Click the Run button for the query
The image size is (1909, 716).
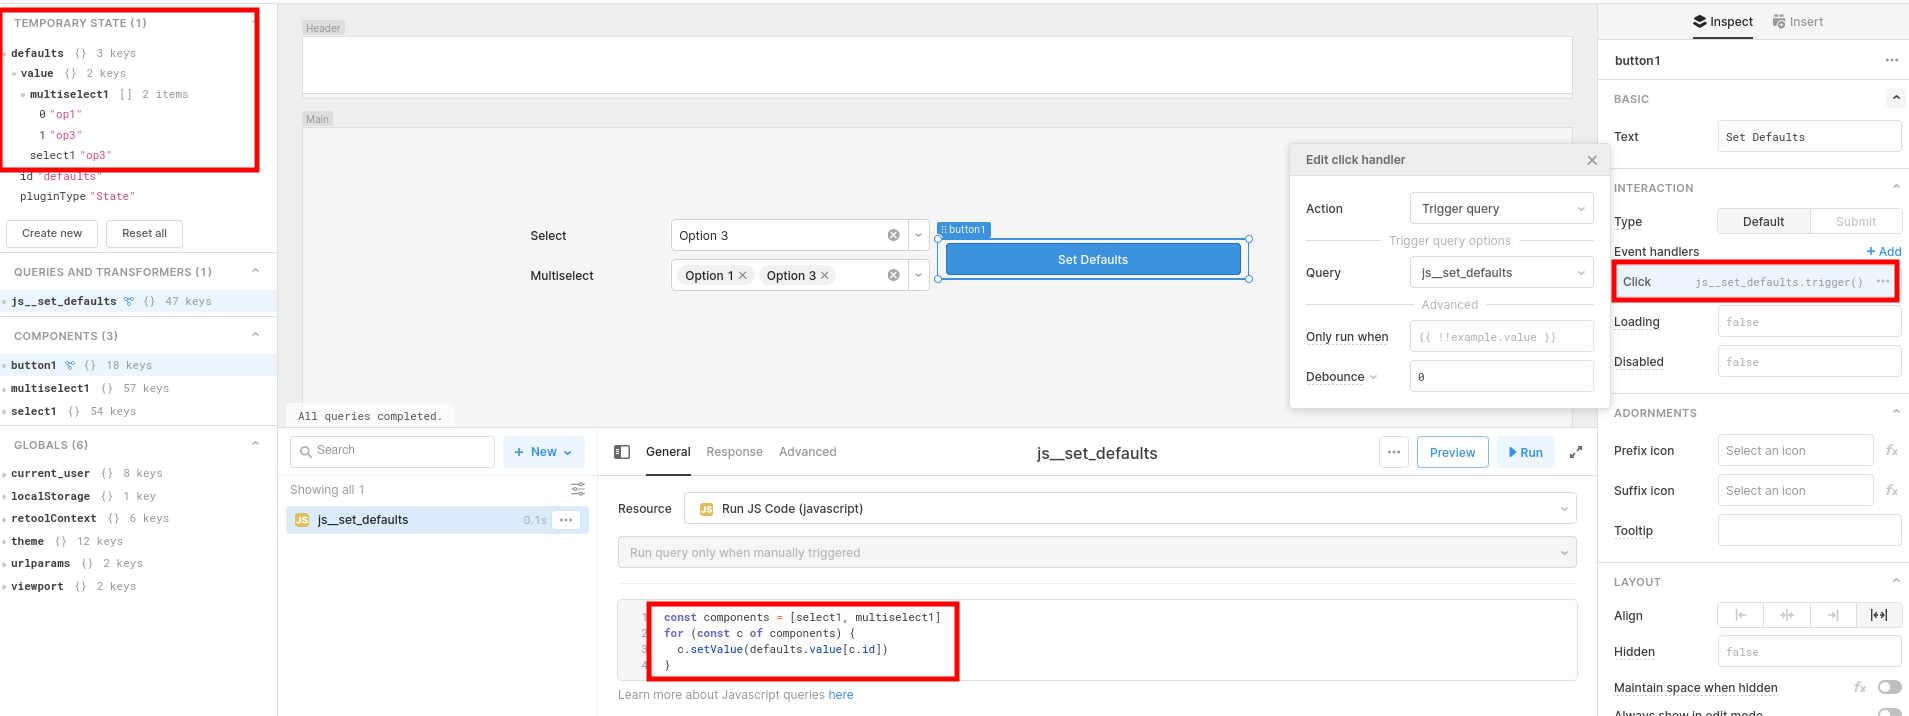(1525, 452)
